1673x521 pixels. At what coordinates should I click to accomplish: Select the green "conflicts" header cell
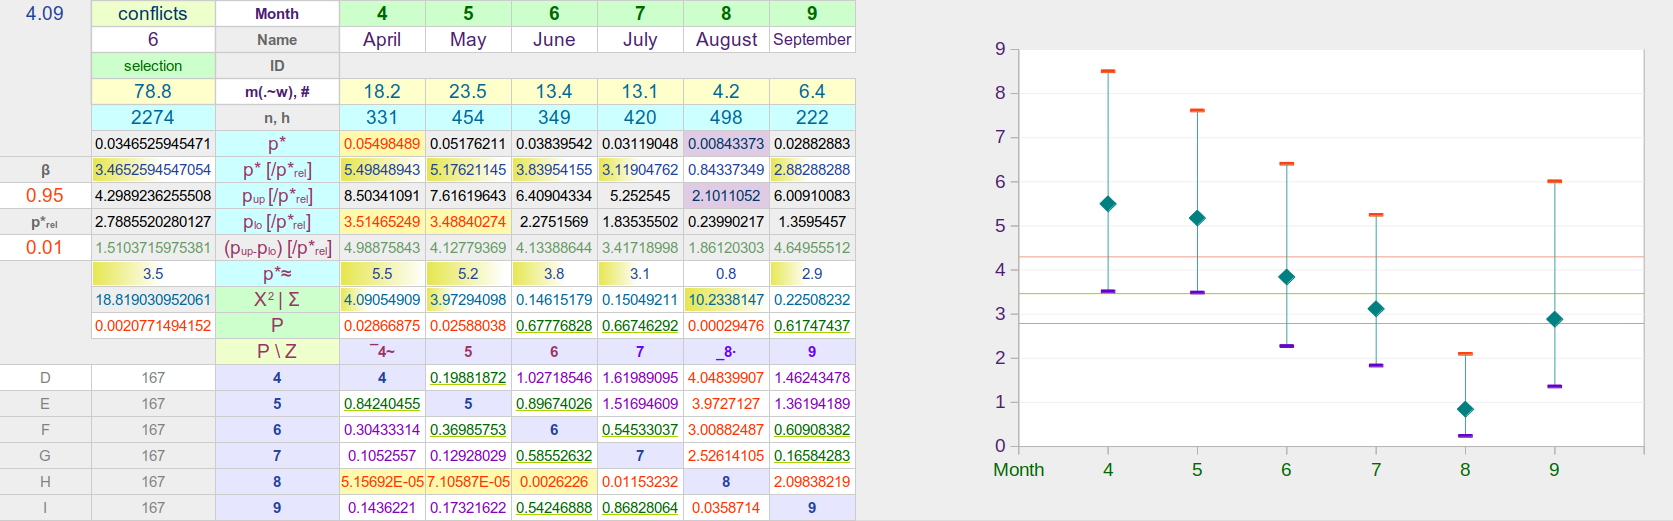(153, 14)
